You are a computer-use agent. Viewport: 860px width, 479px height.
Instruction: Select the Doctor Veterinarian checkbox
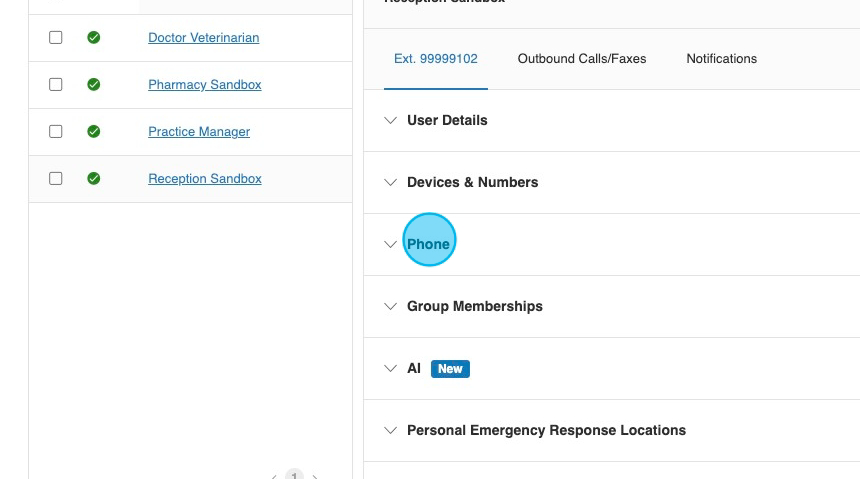pos(56,38)
